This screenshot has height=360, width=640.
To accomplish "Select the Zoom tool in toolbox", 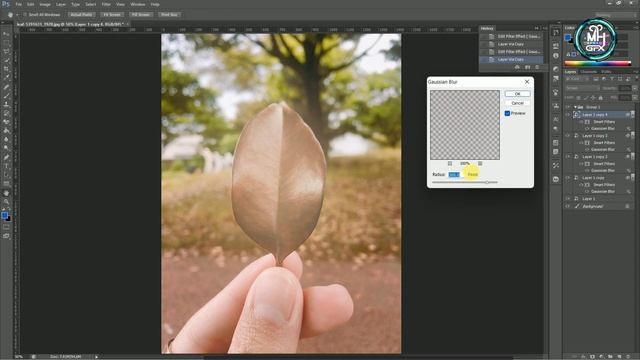I will pyautogui.click(x=6, y=202).
